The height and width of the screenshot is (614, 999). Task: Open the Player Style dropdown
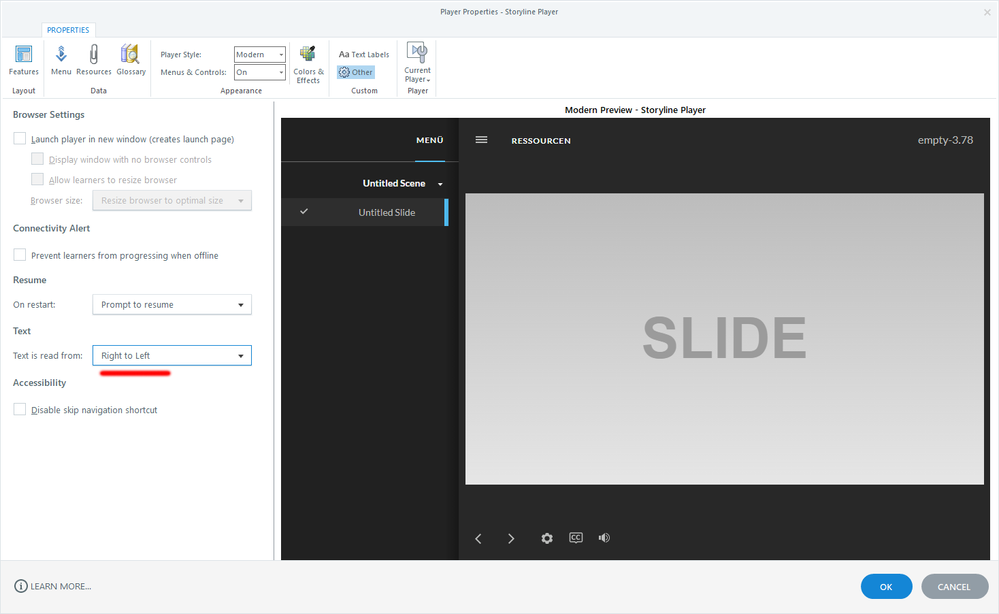tap(260, 55)
